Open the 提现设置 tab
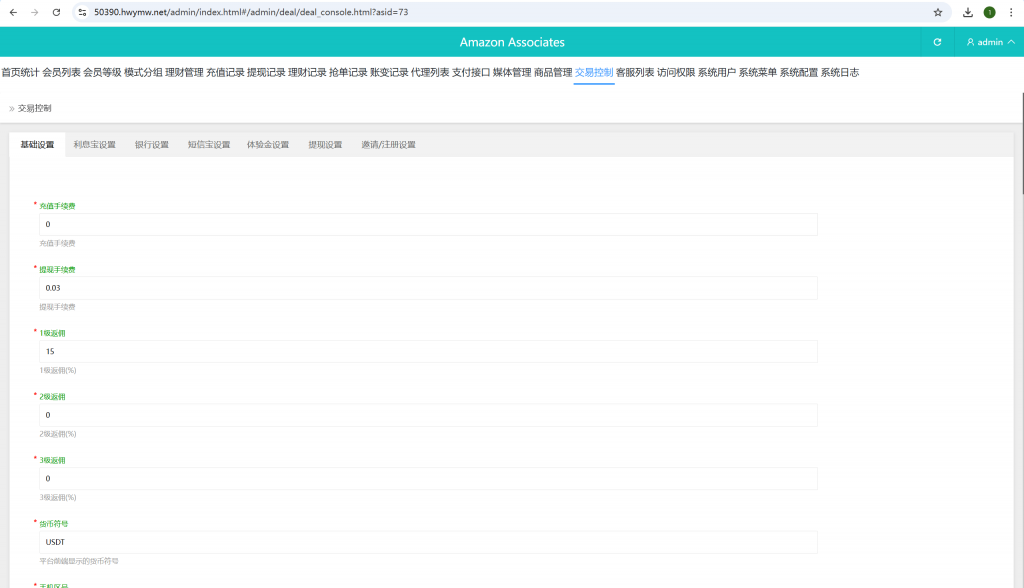Viewport: 1024px width, 588px height. click(x=325, y=145)
